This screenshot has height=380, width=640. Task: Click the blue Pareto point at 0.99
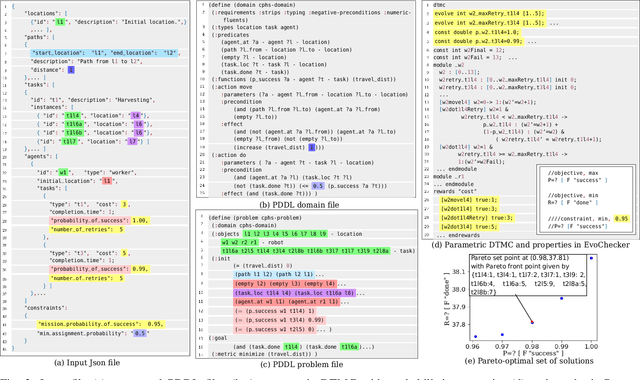[562, 298]
